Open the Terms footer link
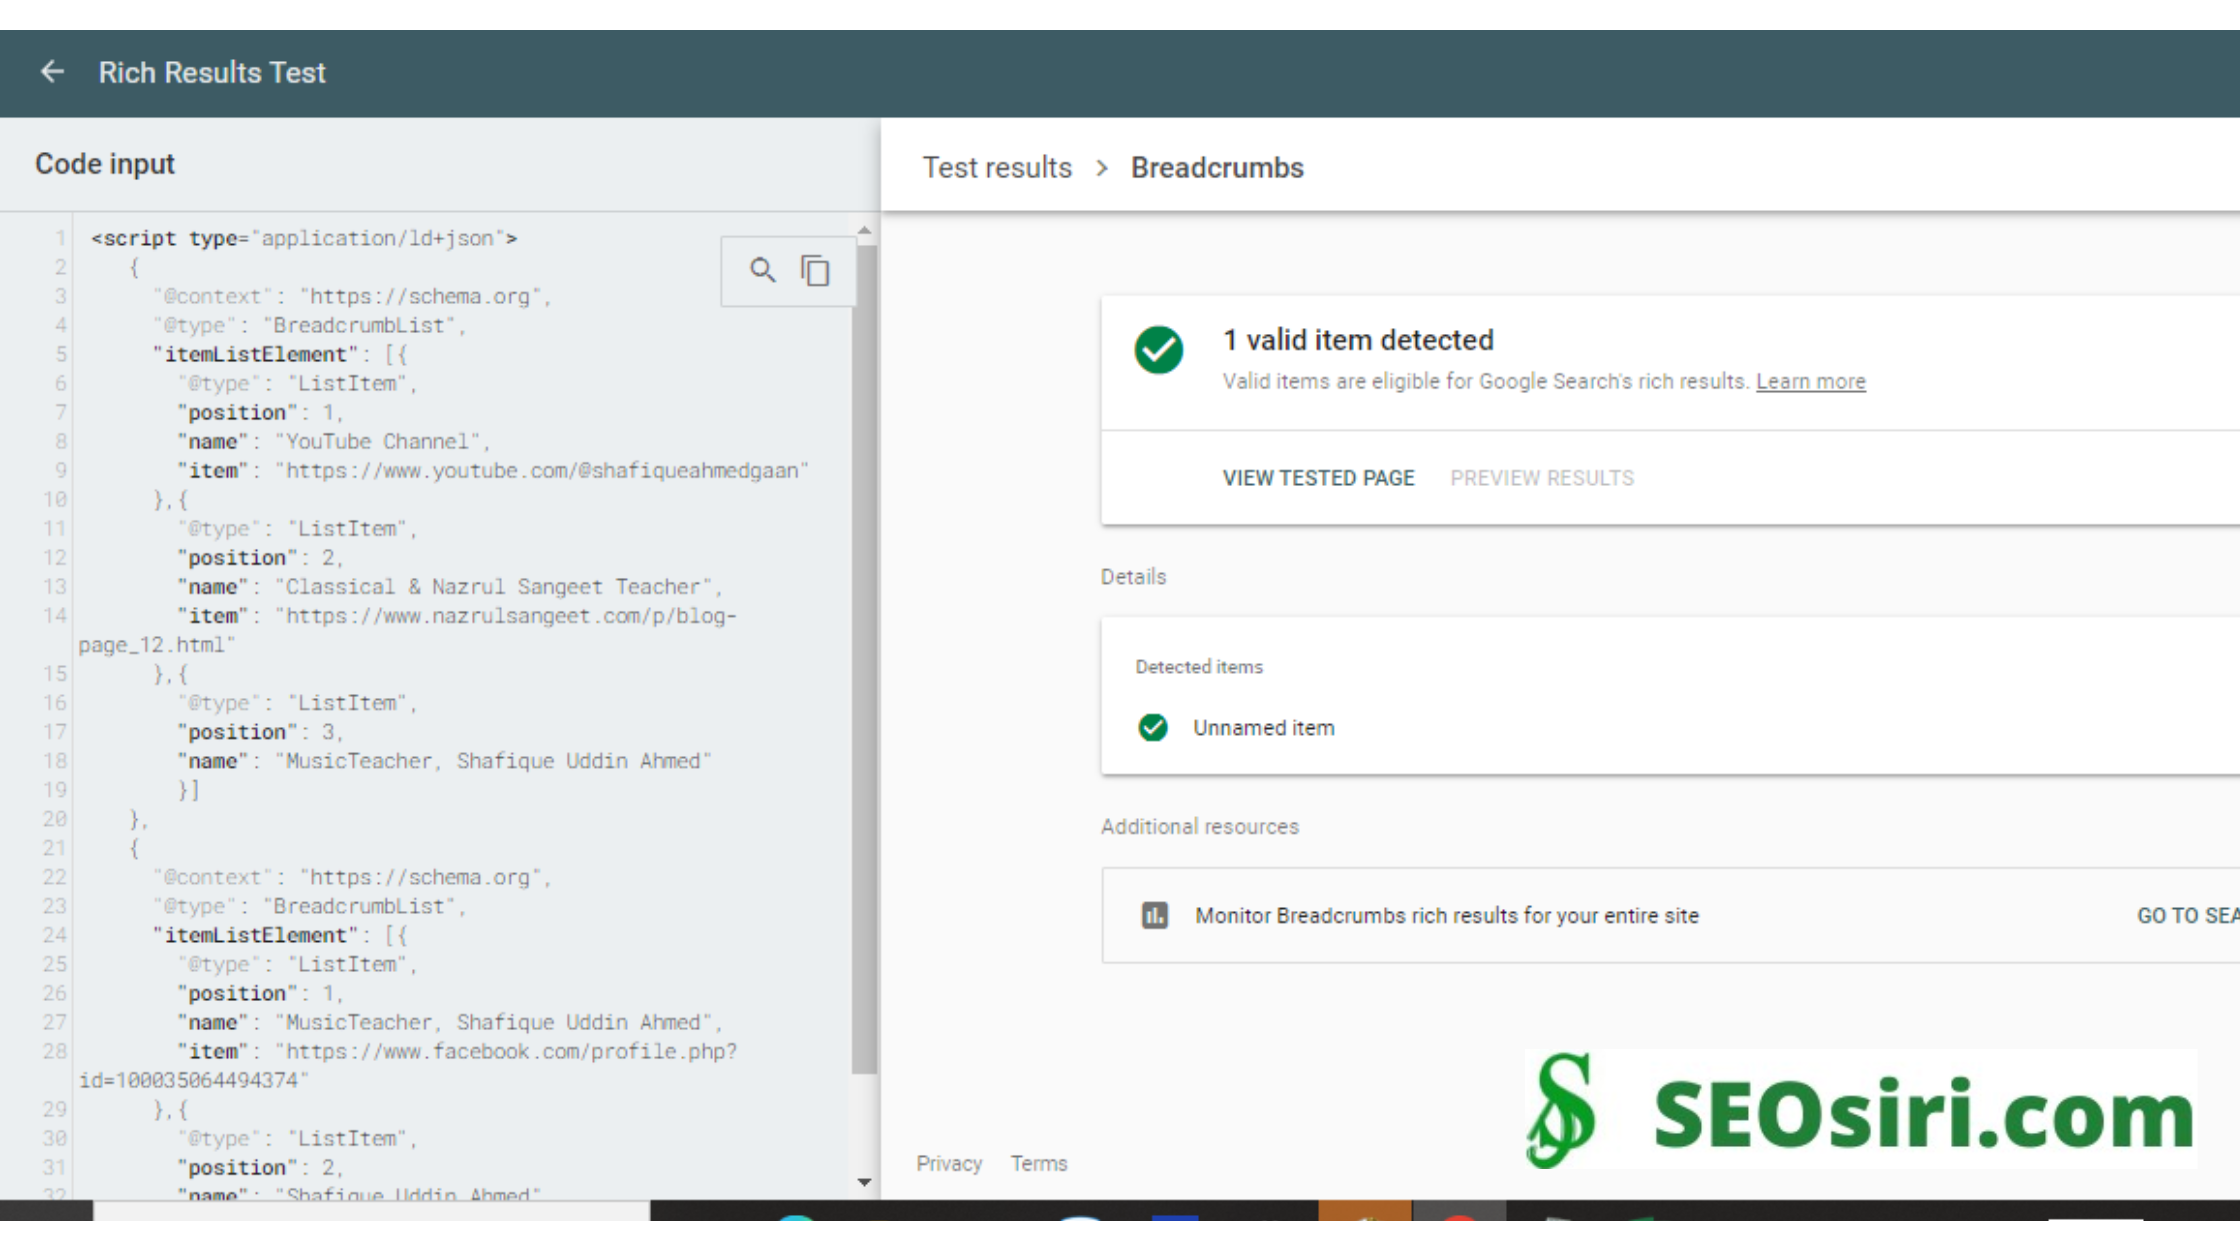 [x=1038, y=1163]
